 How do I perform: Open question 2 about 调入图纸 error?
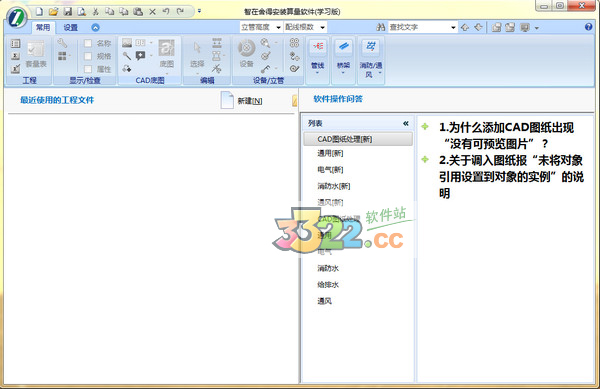(x=511, y=176)
